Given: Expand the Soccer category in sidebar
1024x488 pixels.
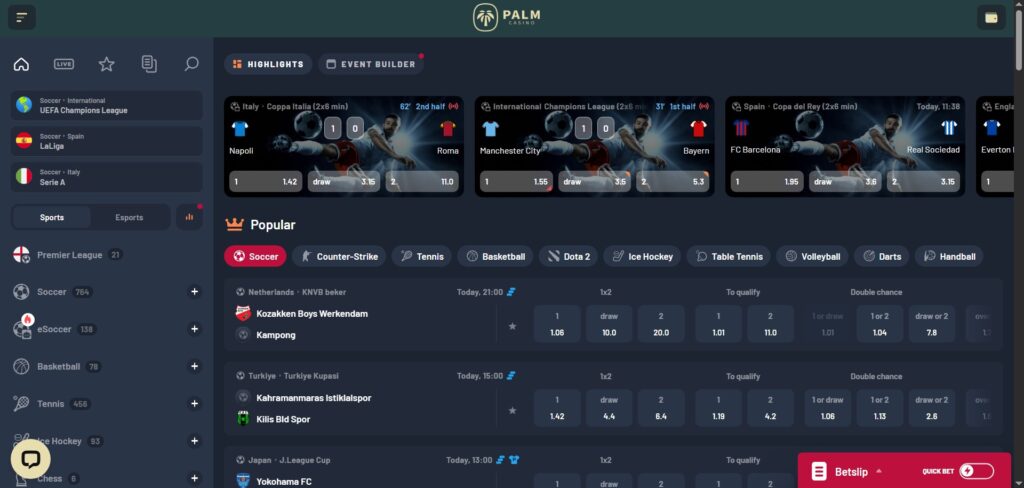Looking at the screenshot, I should pos(194,292).
